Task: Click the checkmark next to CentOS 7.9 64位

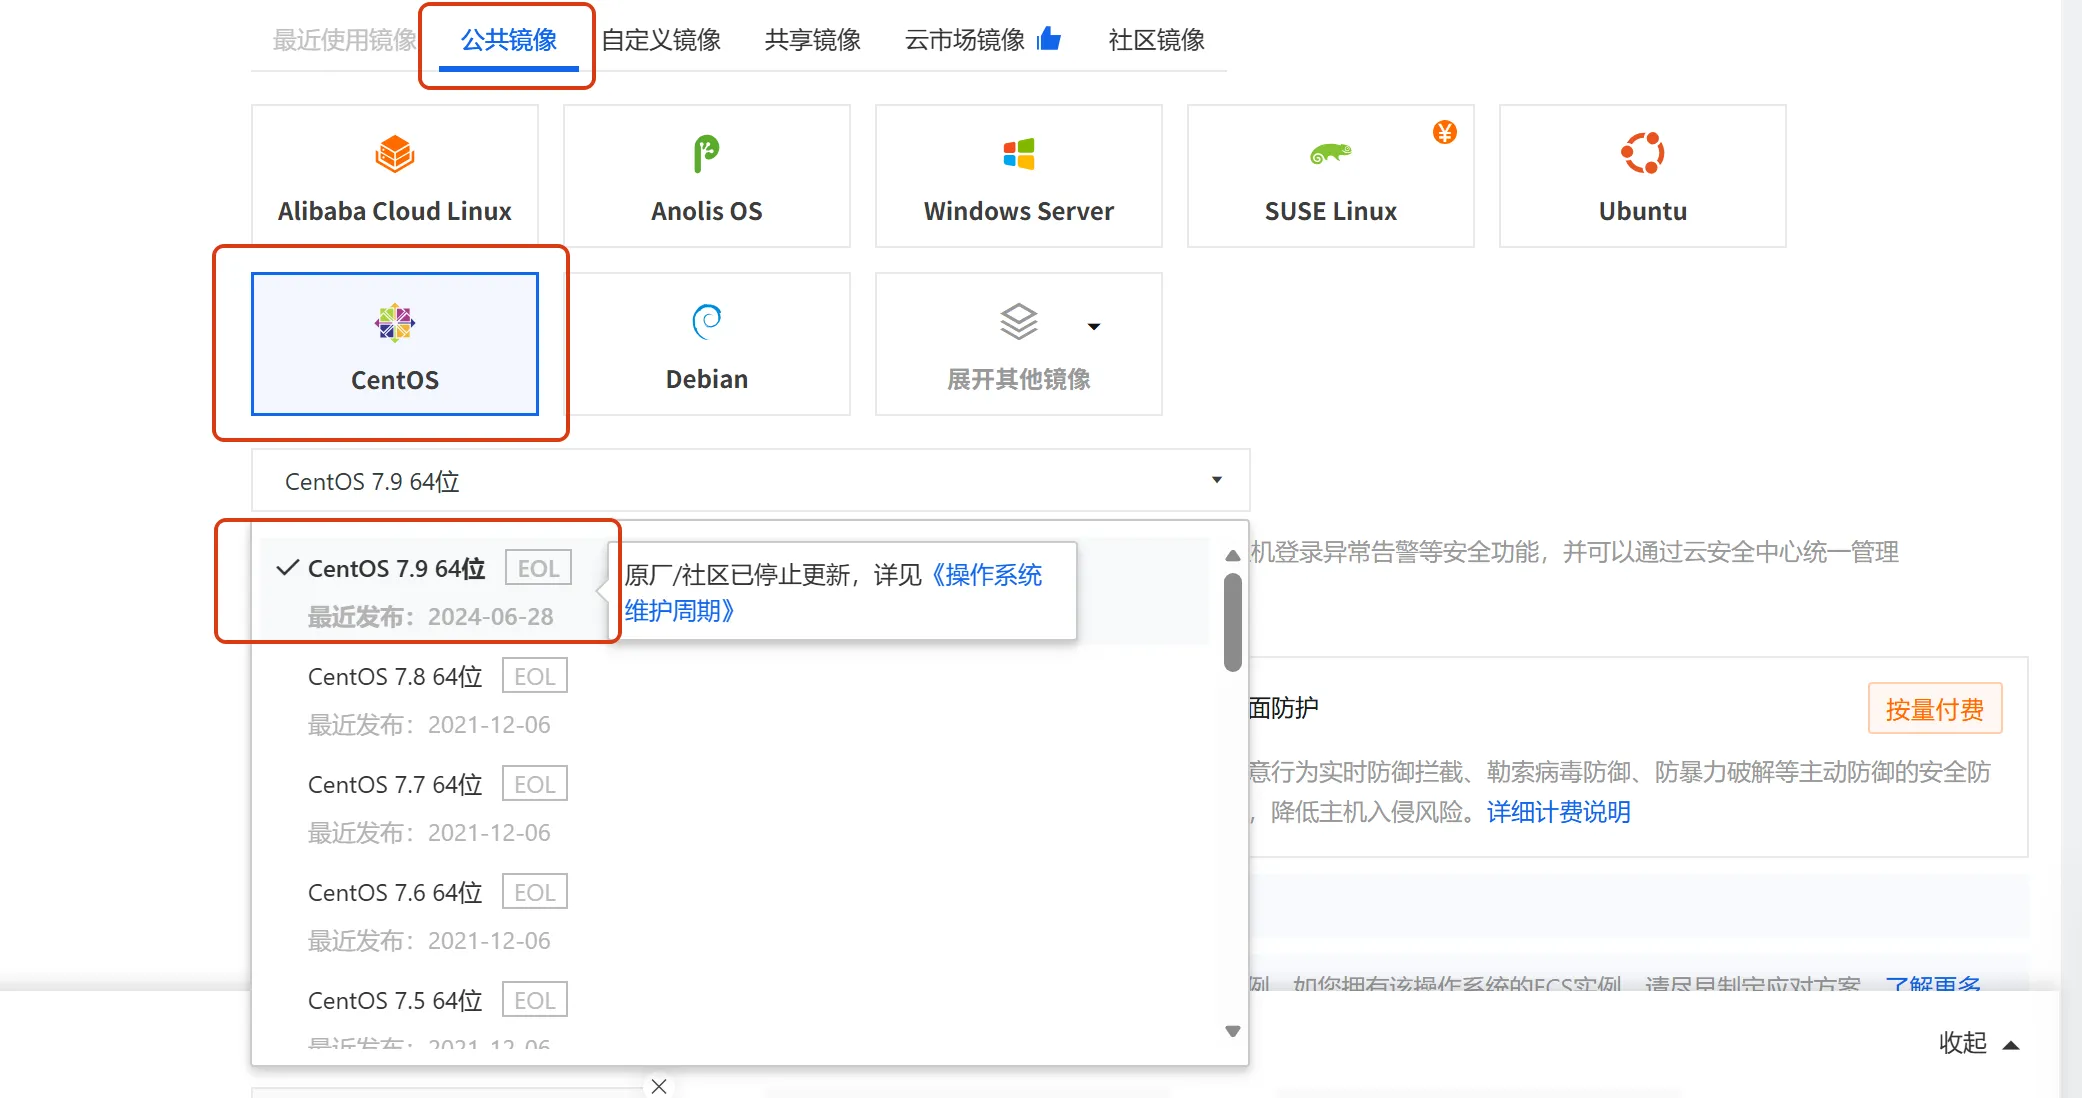Action: [288, 568]
